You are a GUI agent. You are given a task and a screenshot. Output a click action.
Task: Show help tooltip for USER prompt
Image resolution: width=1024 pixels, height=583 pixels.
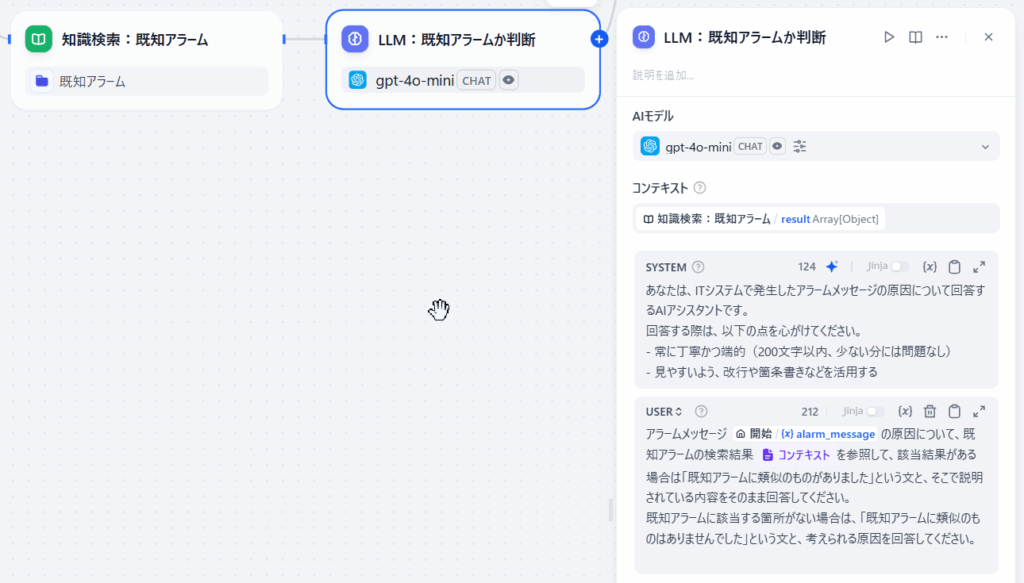[x=701, y=411]
